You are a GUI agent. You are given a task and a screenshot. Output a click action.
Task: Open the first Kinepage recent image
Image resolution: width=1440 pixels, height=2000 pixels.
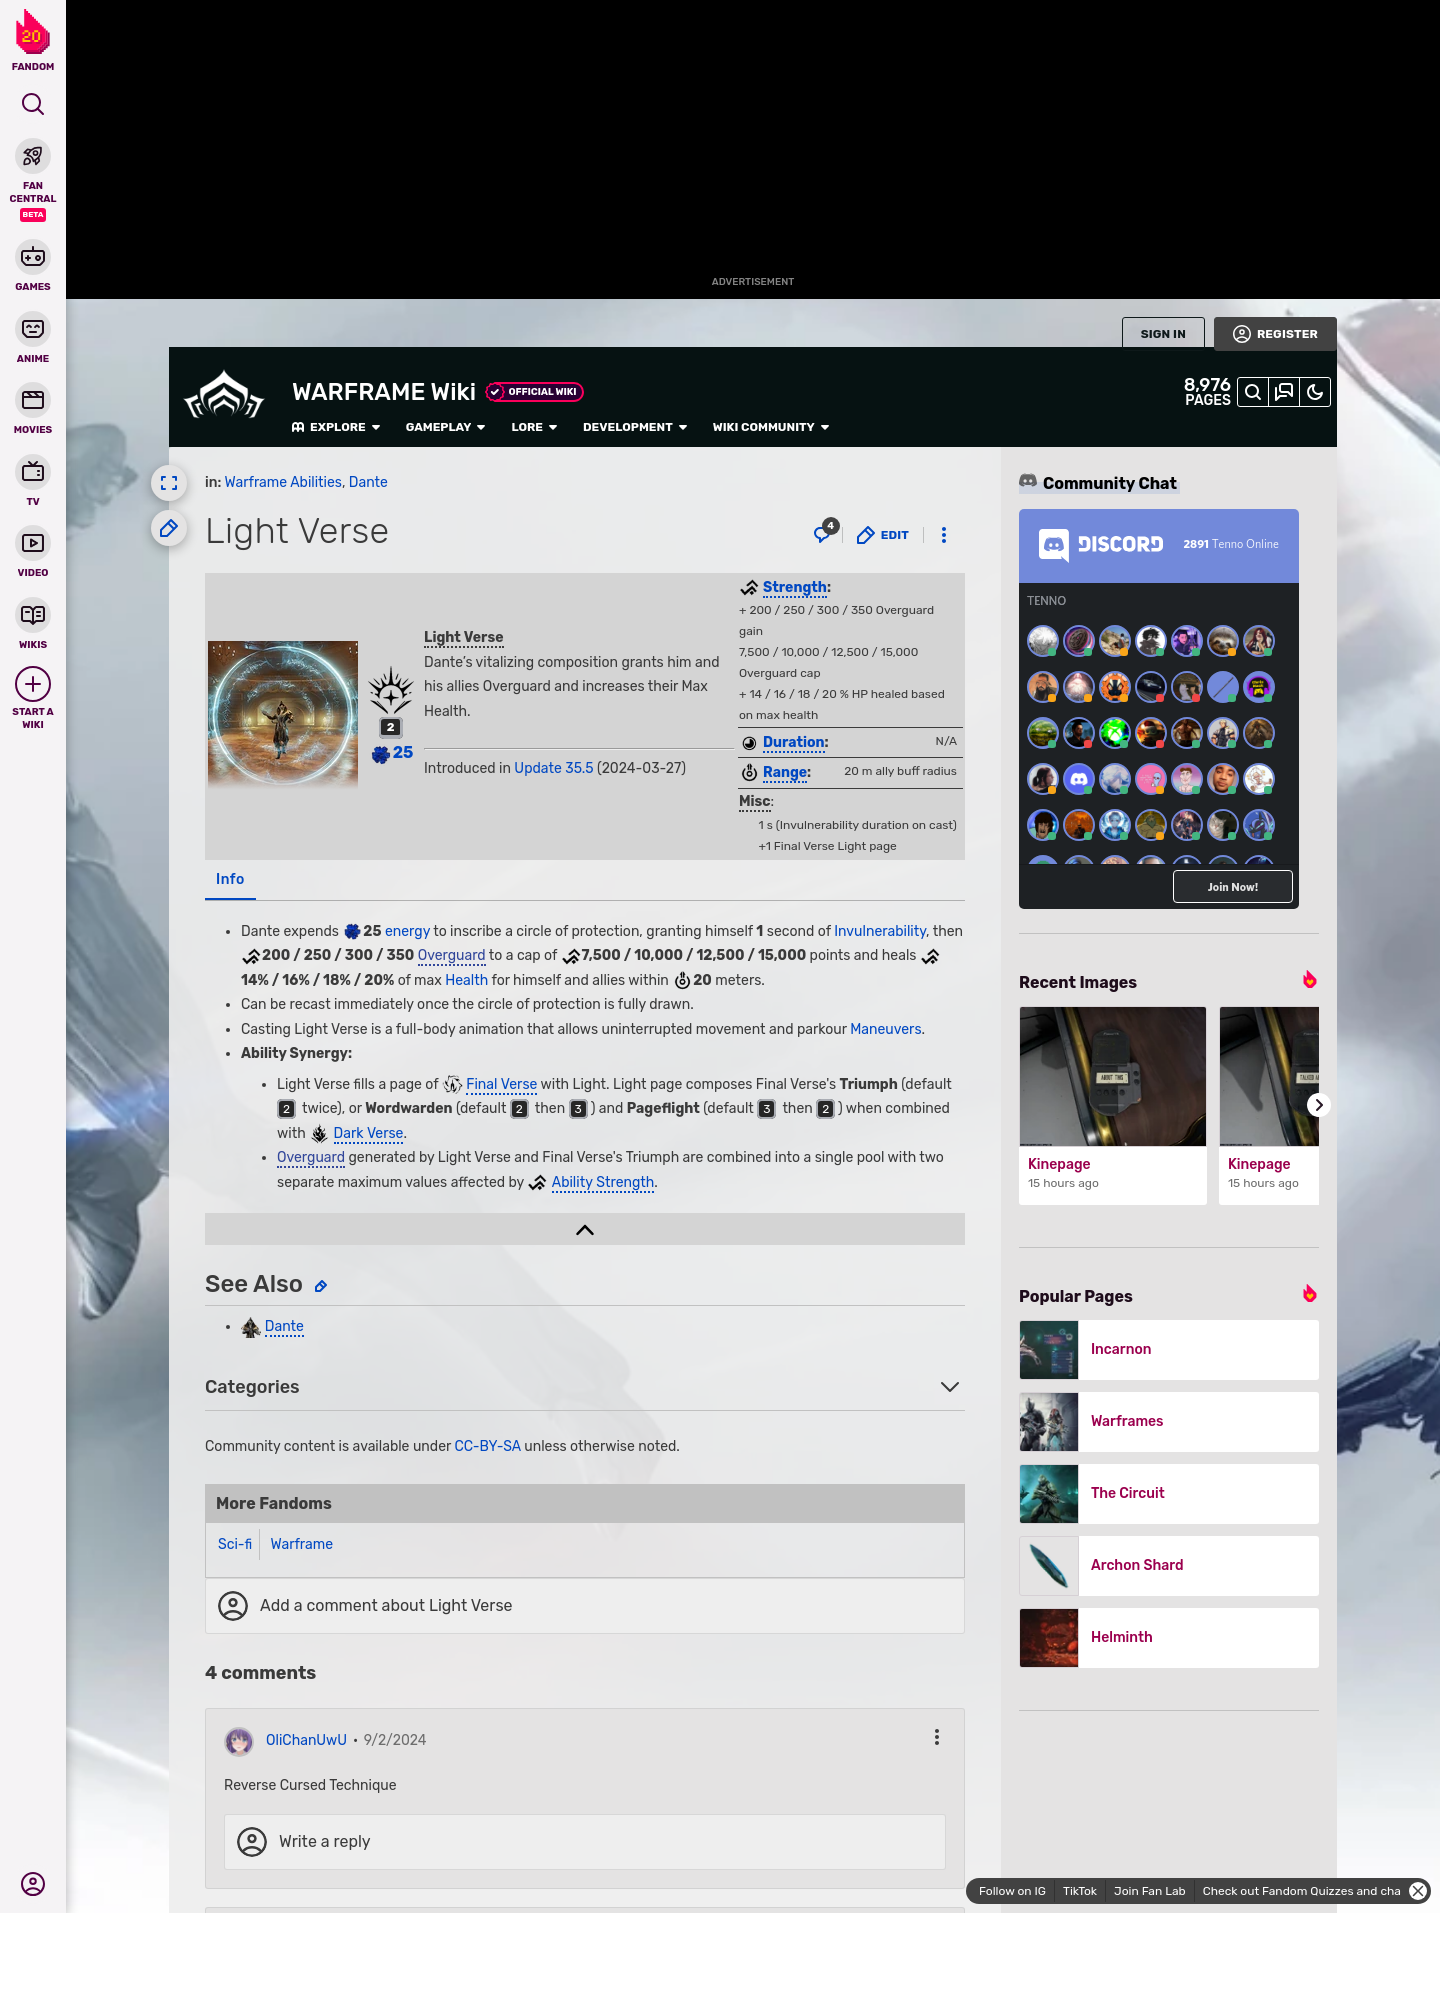coord(1113,1076)
